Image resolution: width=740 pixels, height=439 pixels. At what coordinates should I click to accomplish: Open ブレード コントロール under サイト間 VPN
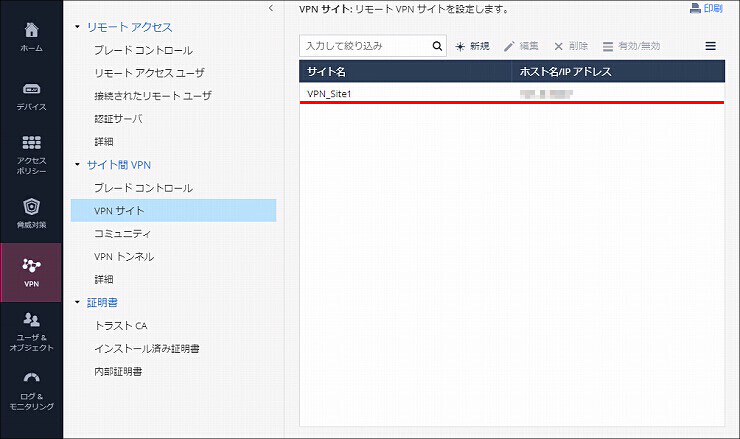pos(143,188)
